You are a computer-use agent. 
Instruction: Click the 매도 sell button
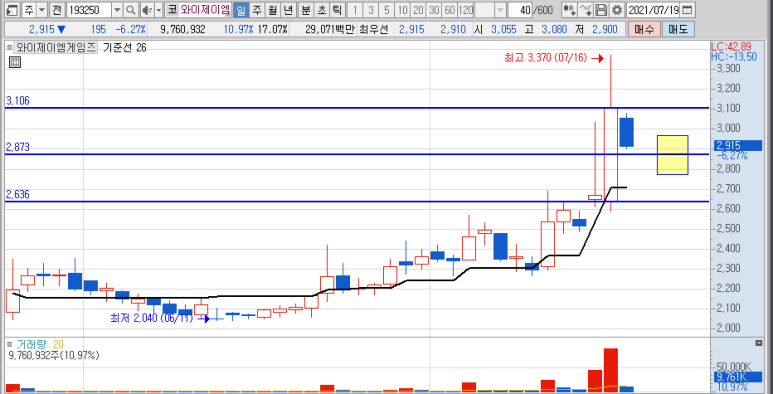click(x=678, y=30)
